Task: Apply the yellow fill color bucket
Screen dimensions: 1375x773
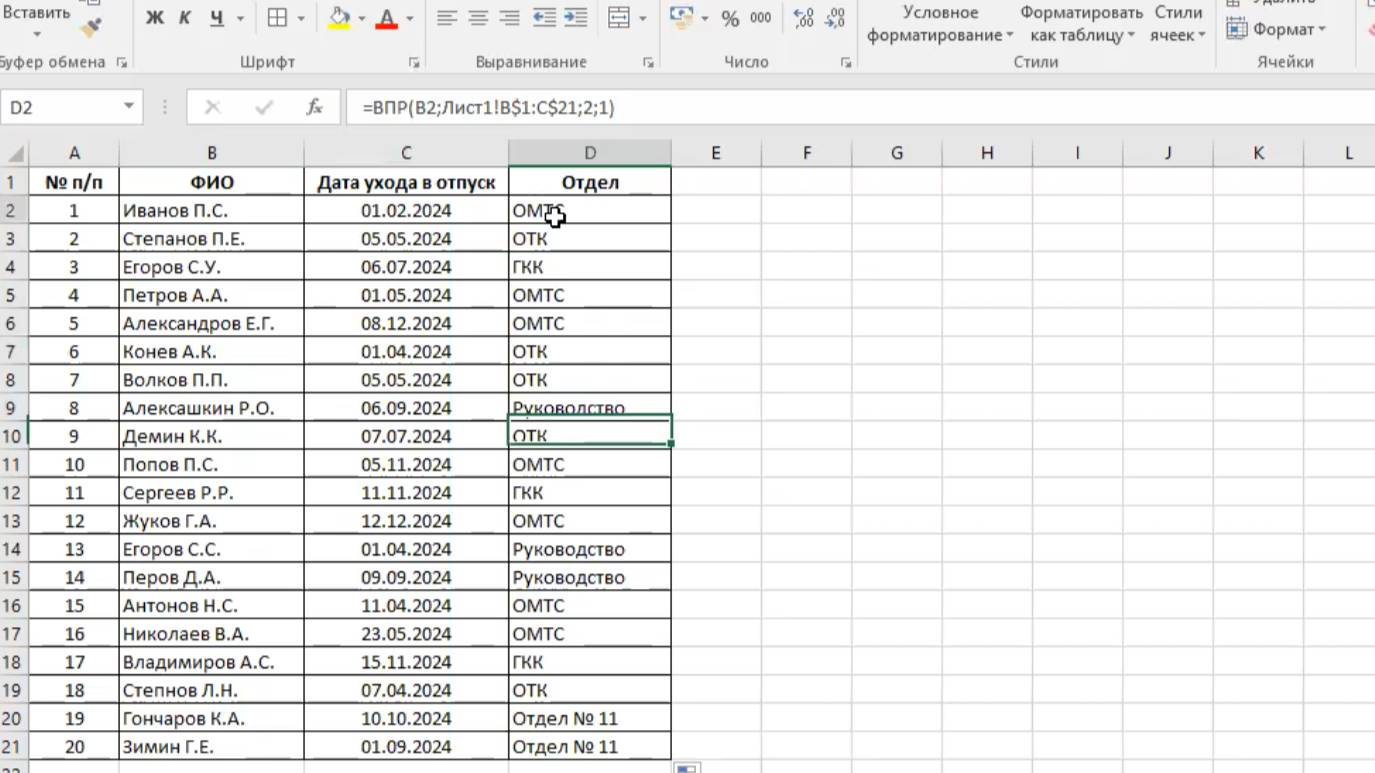Action: click(x=339, y=18)
